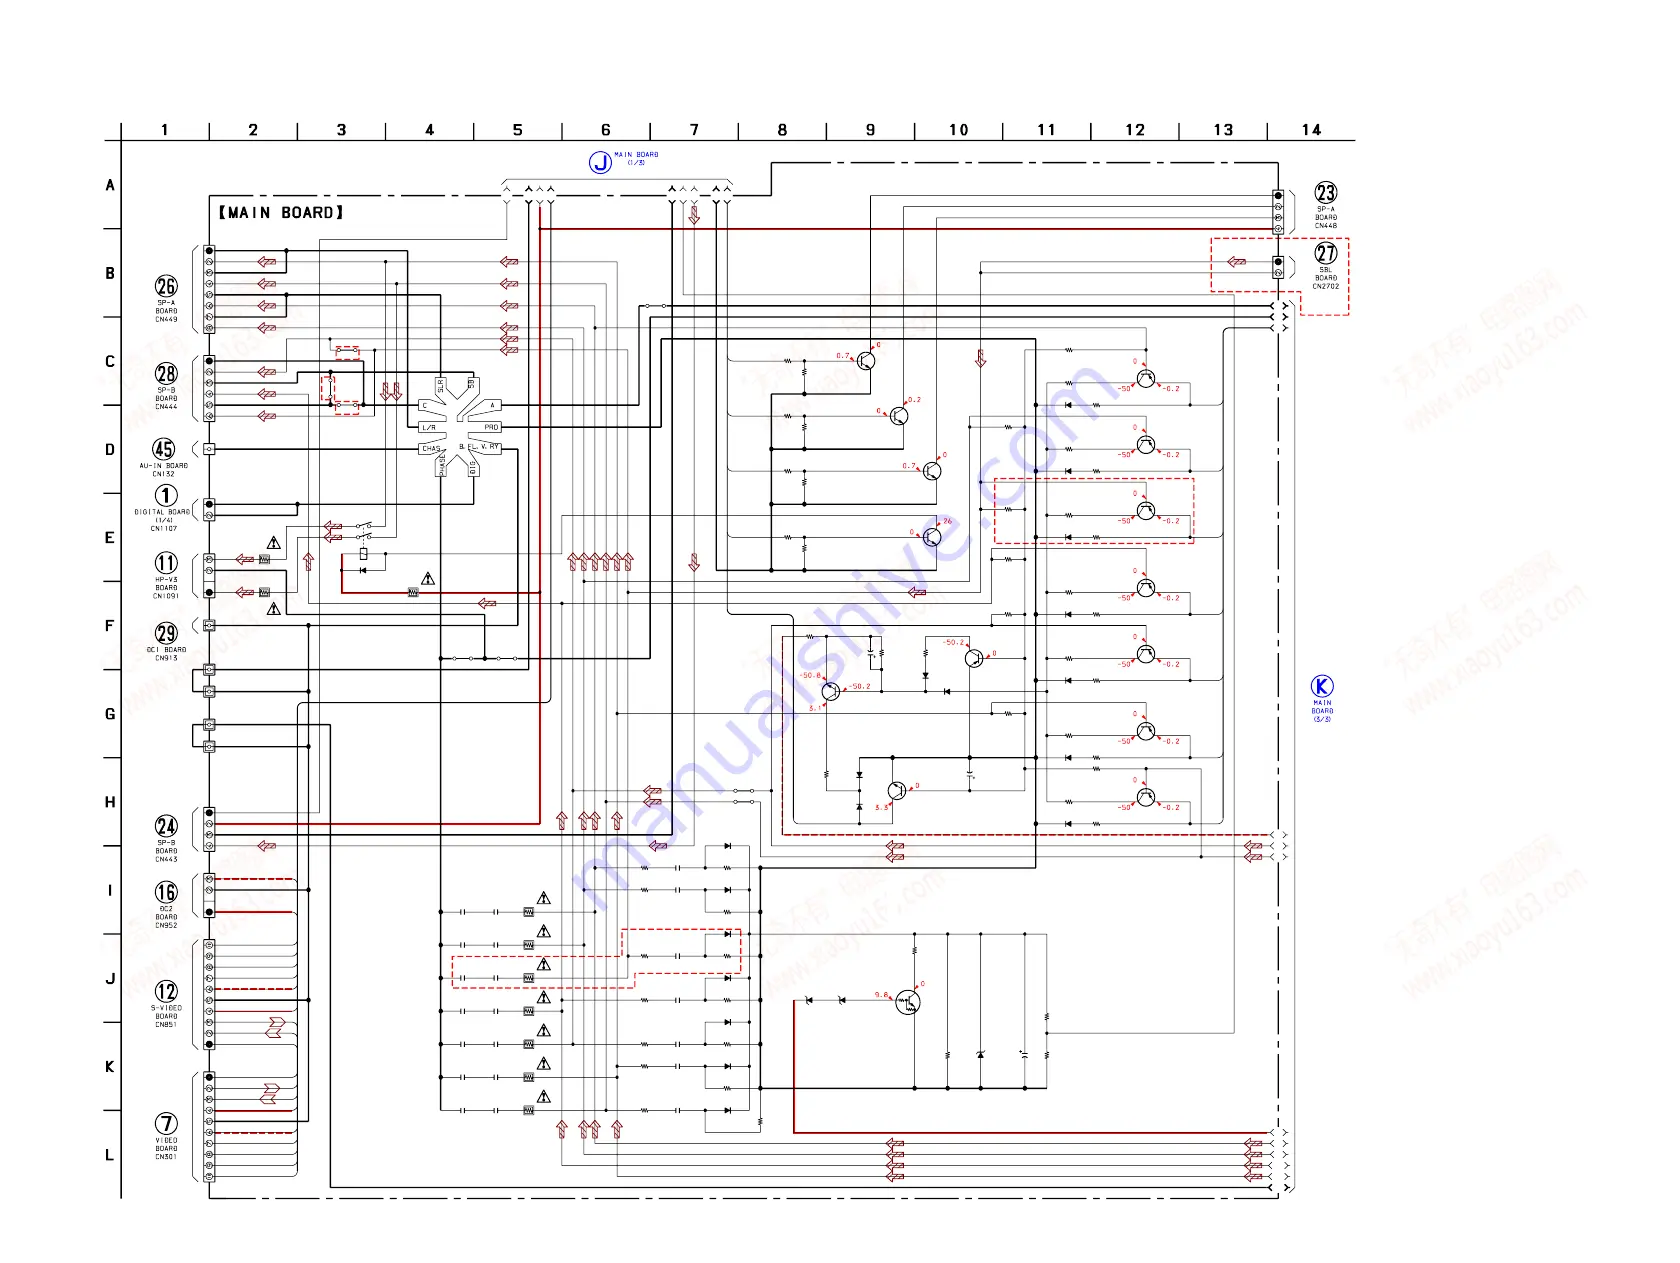The height and width of the screenshot is (1263, 1680).
Task: Click the PHASE selector switch position
Action: tap(441, 465)
